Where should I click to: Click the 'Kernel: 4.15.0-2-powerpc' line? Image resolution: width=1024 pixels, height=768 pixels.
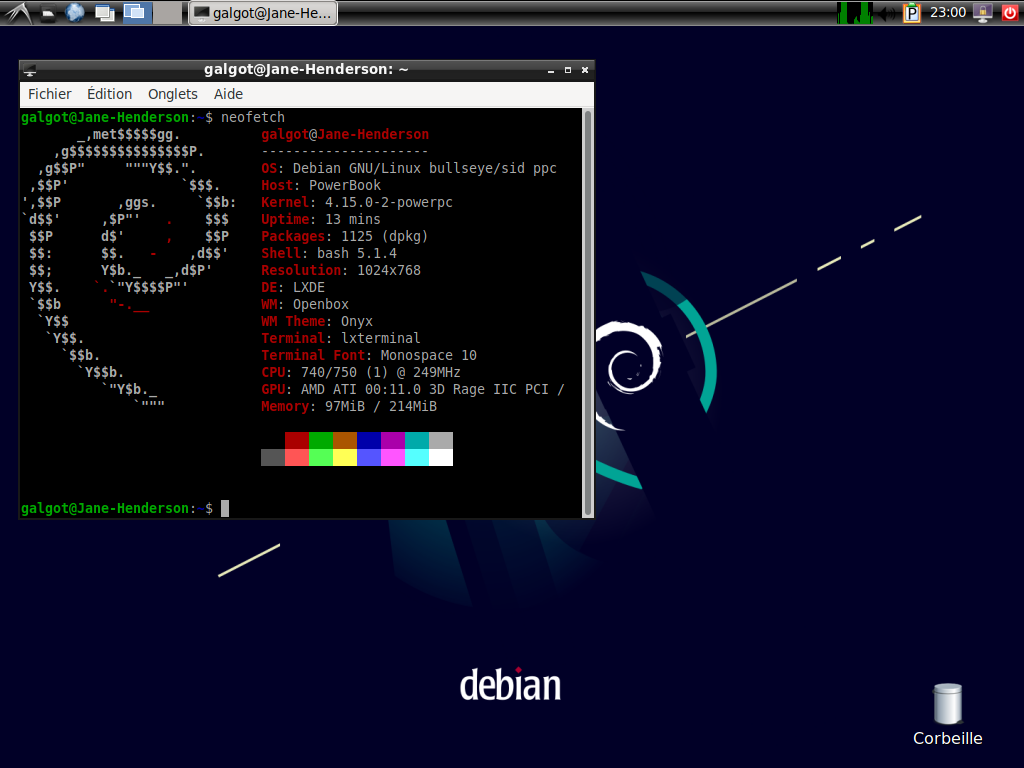click(x=357, y=202)
